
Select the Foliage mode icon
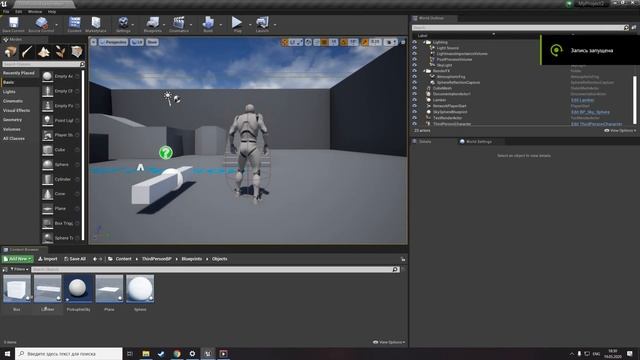(x=60, y=52)
